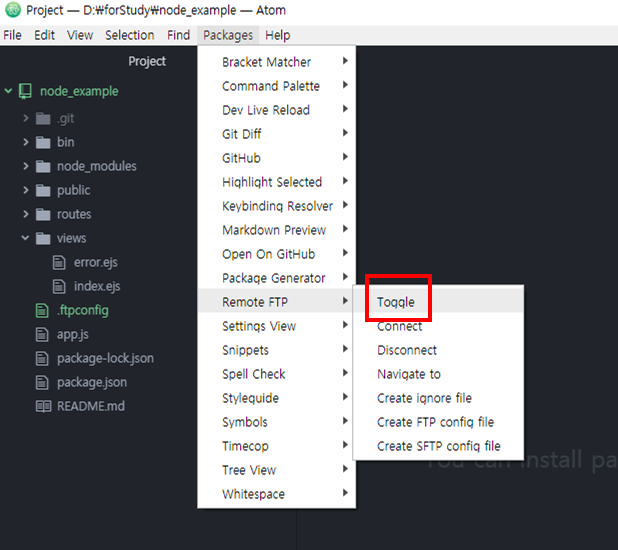Image resolution: width=618 pixels, height=550 pixels.
Task: Open GitHub submenu
Action: point(276,158)
